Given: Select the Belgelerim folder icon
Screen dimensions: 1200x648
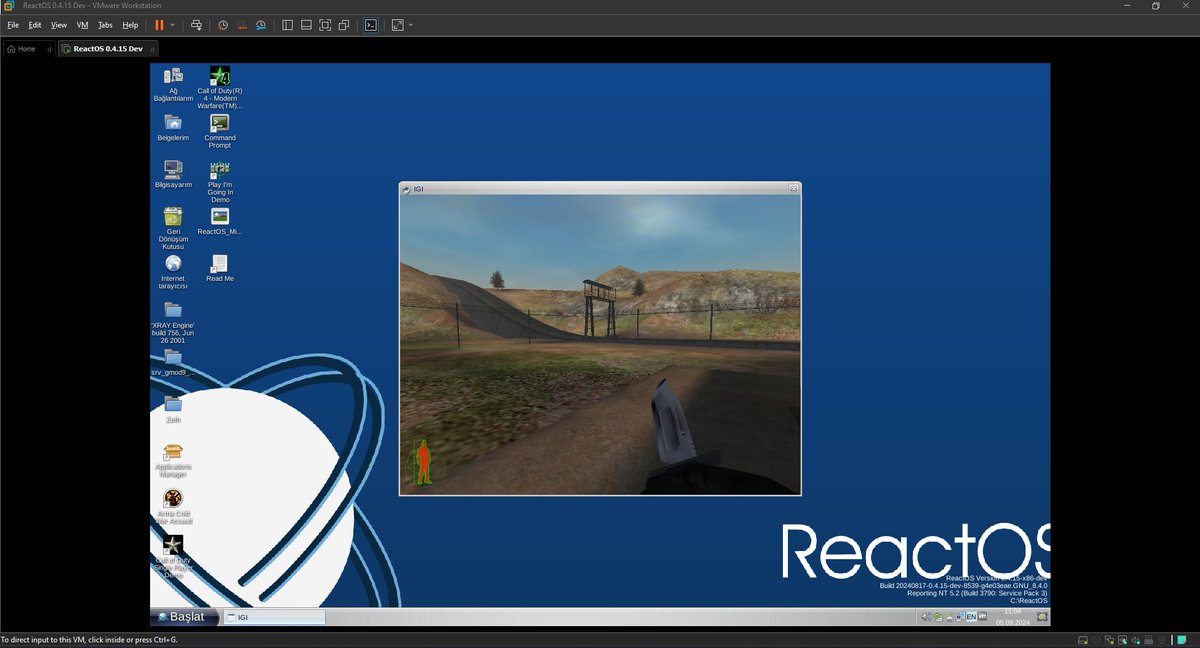Looking at the screenshot, I should [x=173, y=127].
